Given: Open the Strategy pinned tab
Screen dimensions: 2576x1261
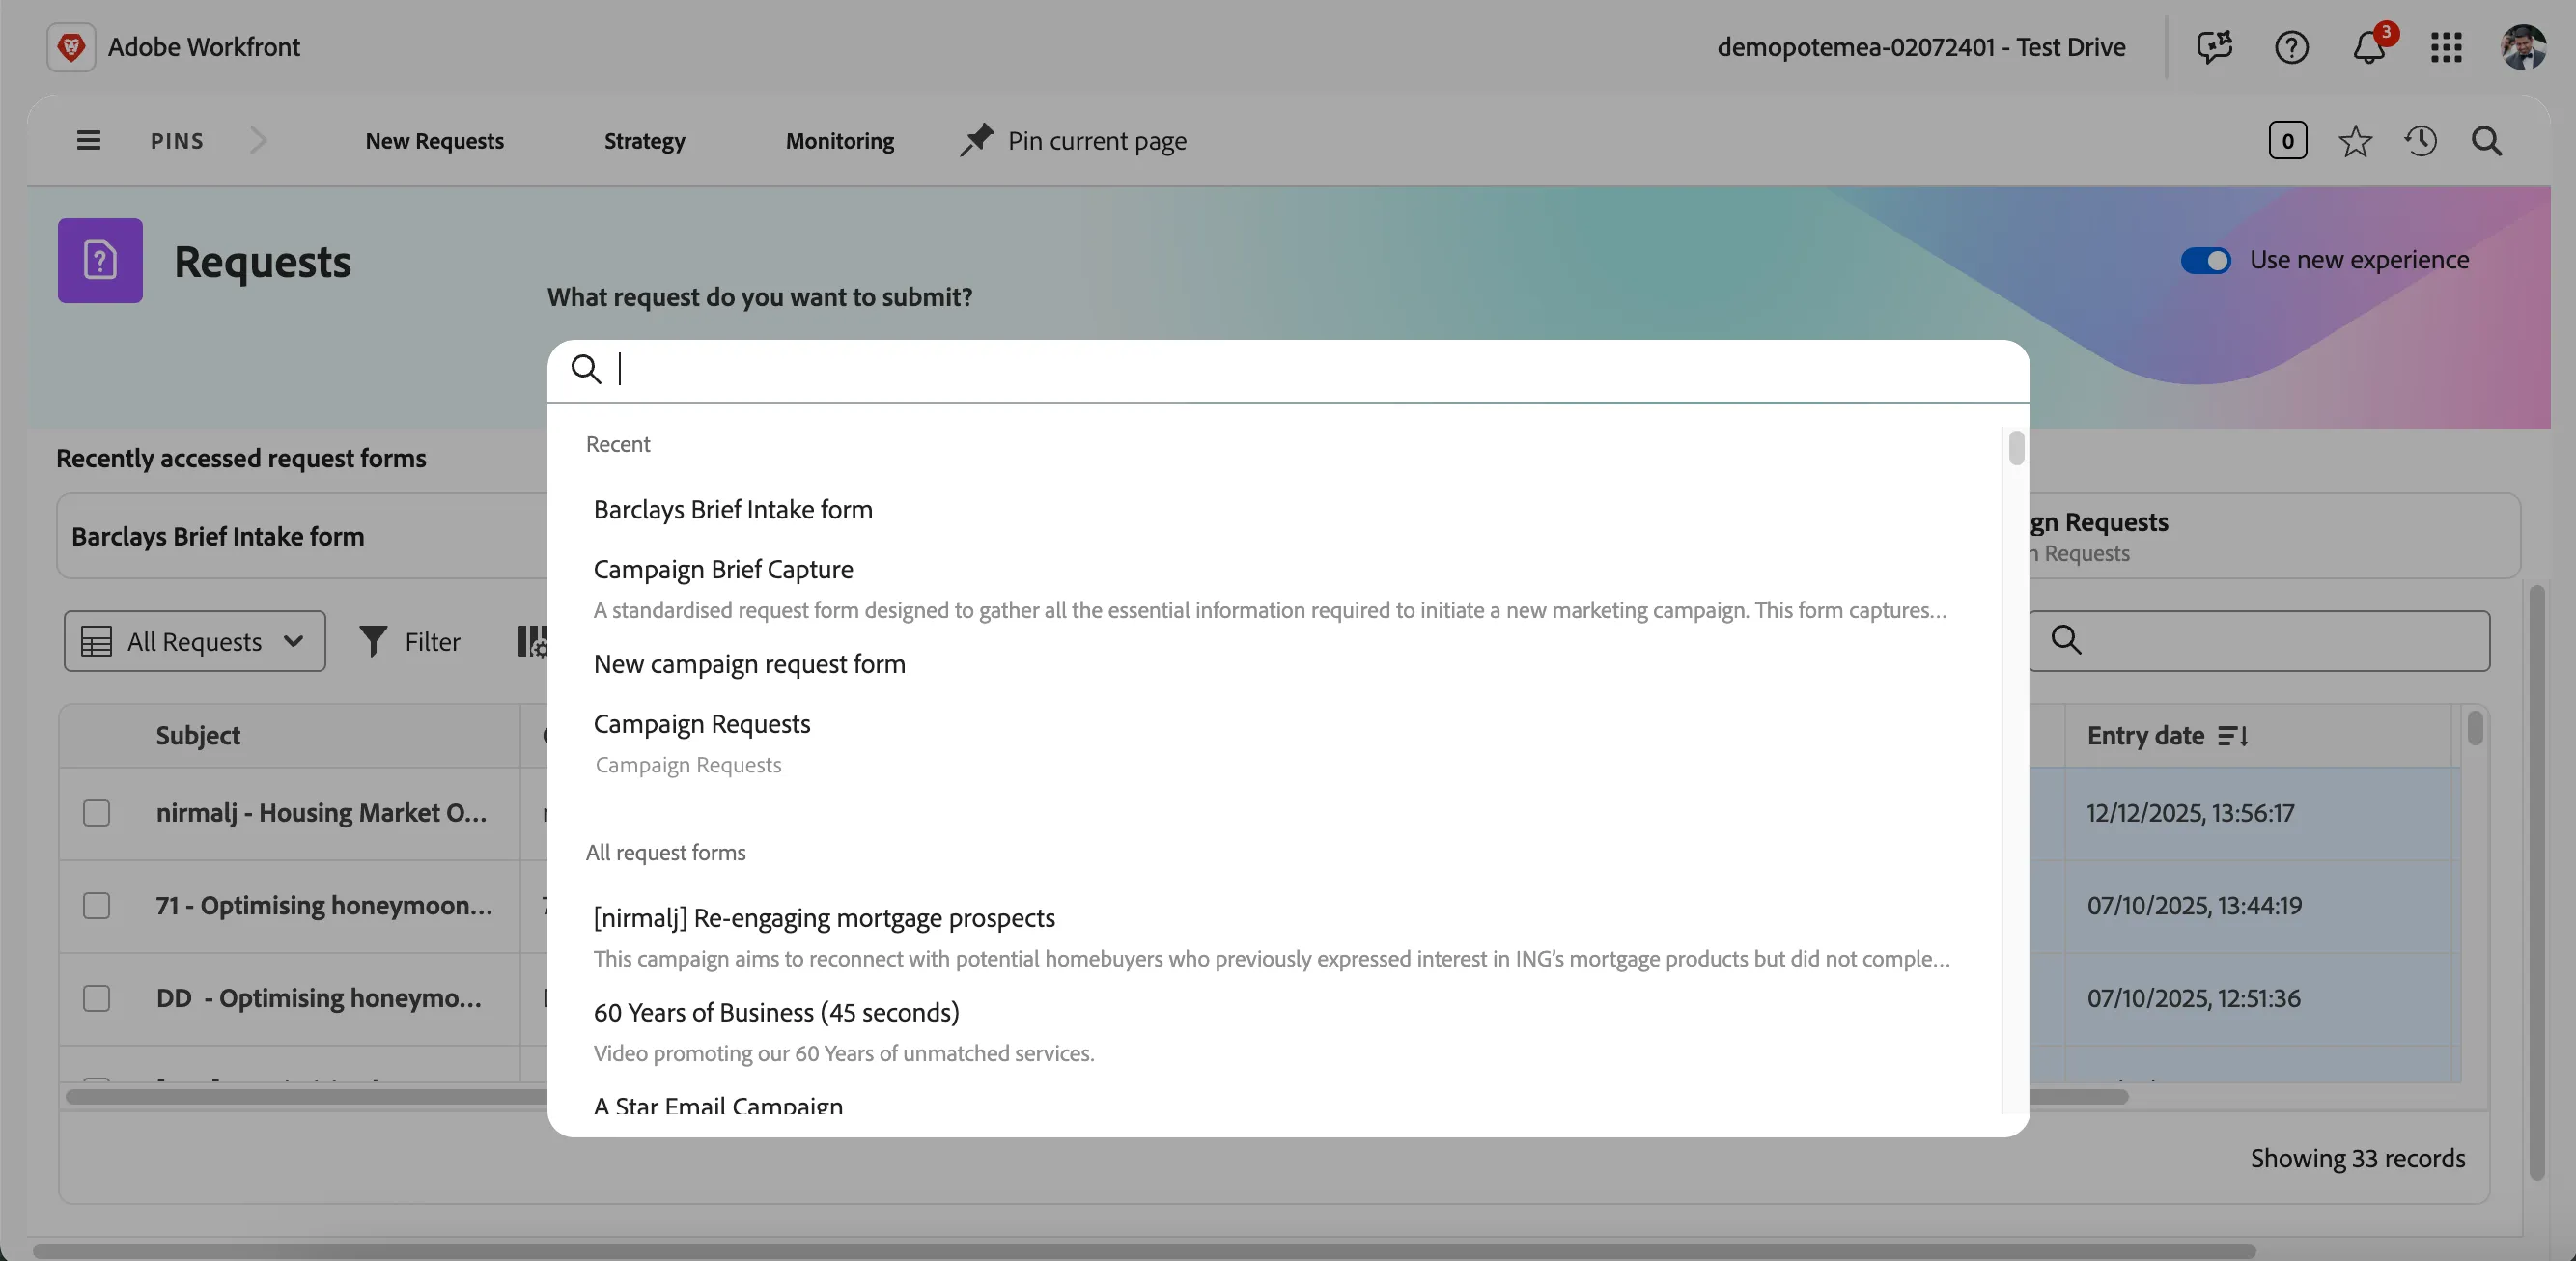Looking at the screenshot, I should click(644, 141).
